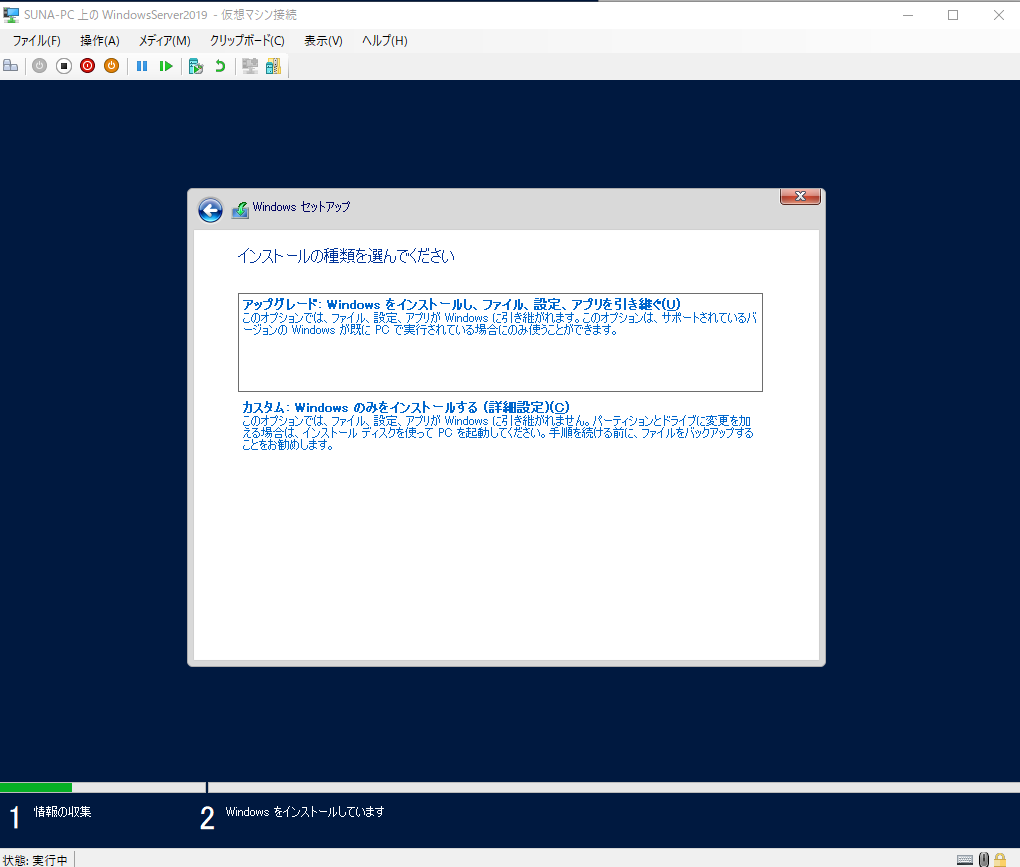Pause the virtual machine
This screenshot has height=867, width=1020.
click(142, 66)
